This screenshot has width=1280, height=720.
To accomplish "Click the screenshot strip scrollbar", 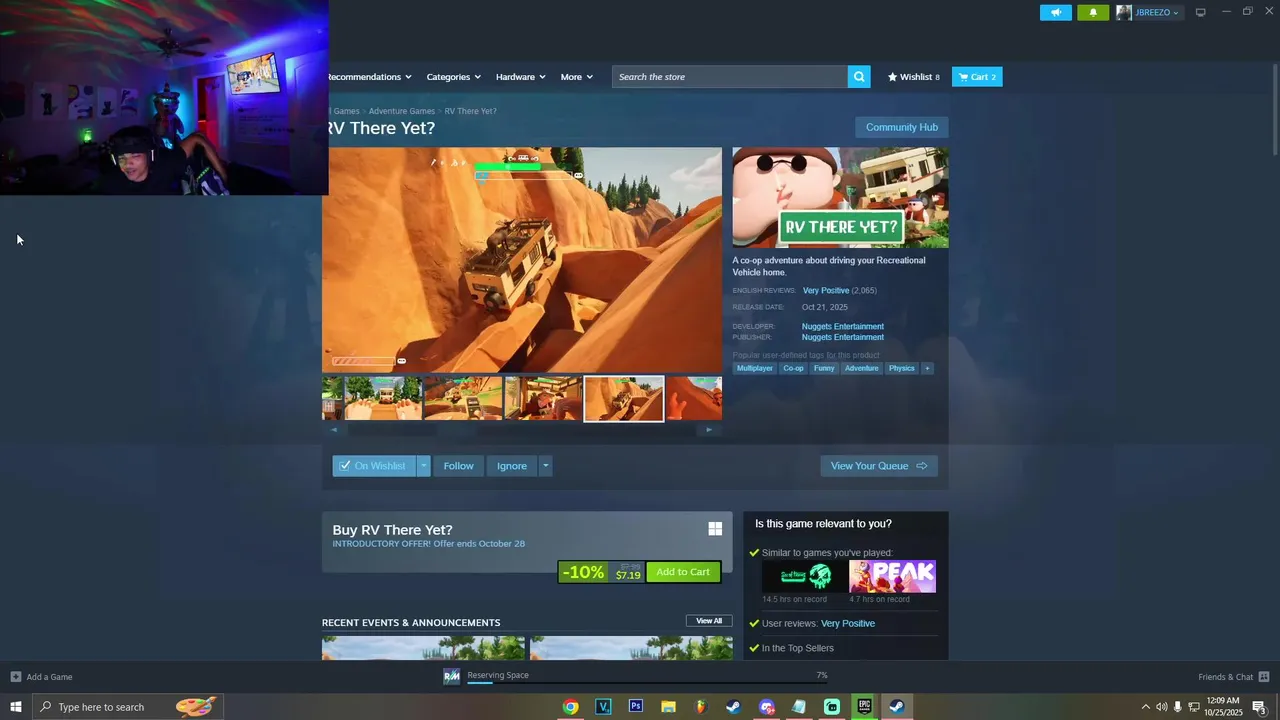I will coord(521,430).
